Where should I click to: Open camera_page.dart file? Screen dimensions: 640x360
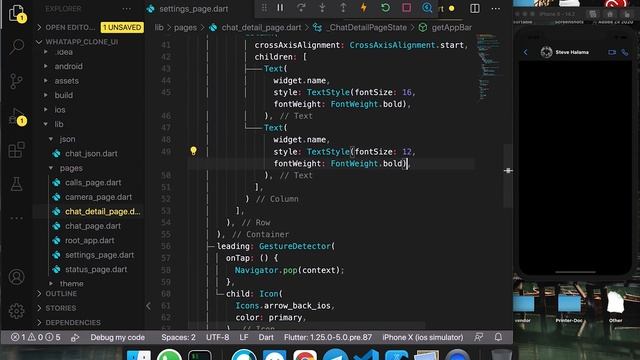tap(98, 197)
